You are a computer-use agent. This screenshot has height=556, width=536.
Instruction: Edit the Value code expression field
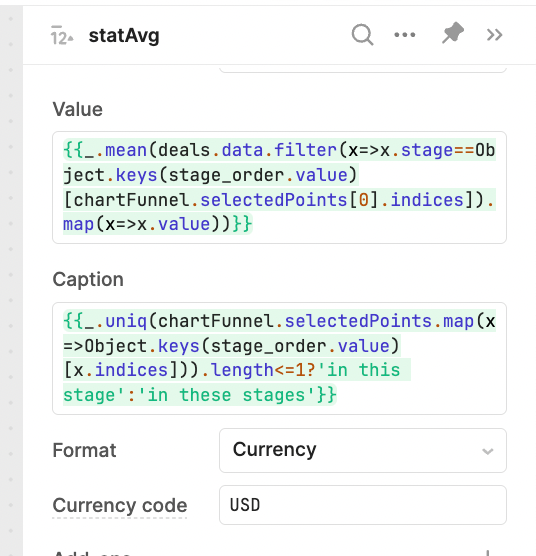(279, 187)
